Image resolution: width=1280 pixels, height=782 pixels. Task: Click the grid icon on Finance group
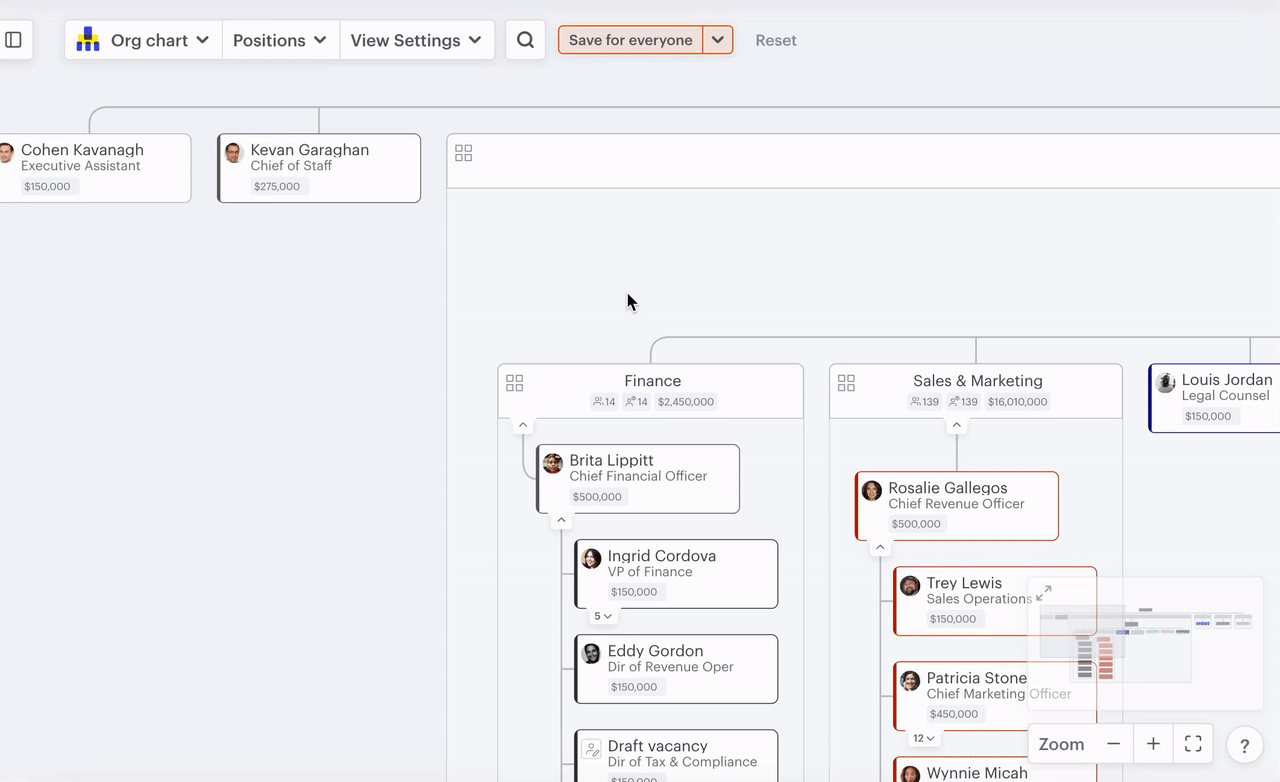[515, 383]
